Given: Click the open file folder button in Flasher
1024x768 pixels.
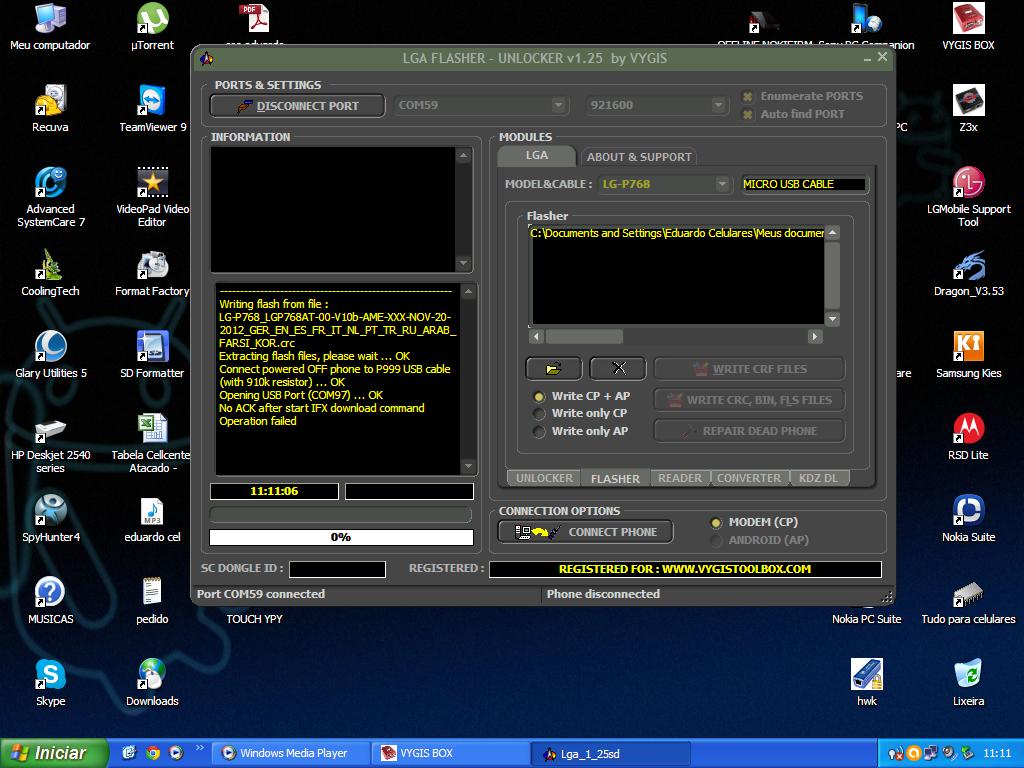Looking at the screenshot, I should (553, 368).
